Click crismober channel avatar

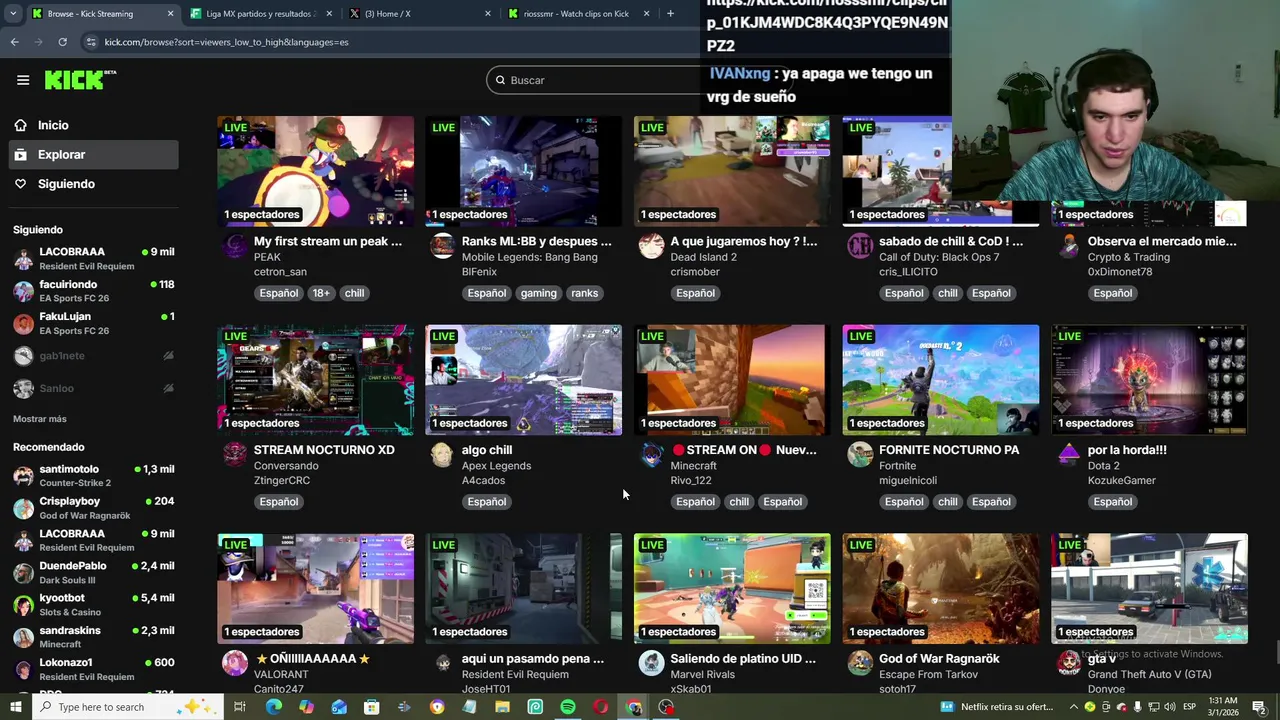[x=651, y=246]
